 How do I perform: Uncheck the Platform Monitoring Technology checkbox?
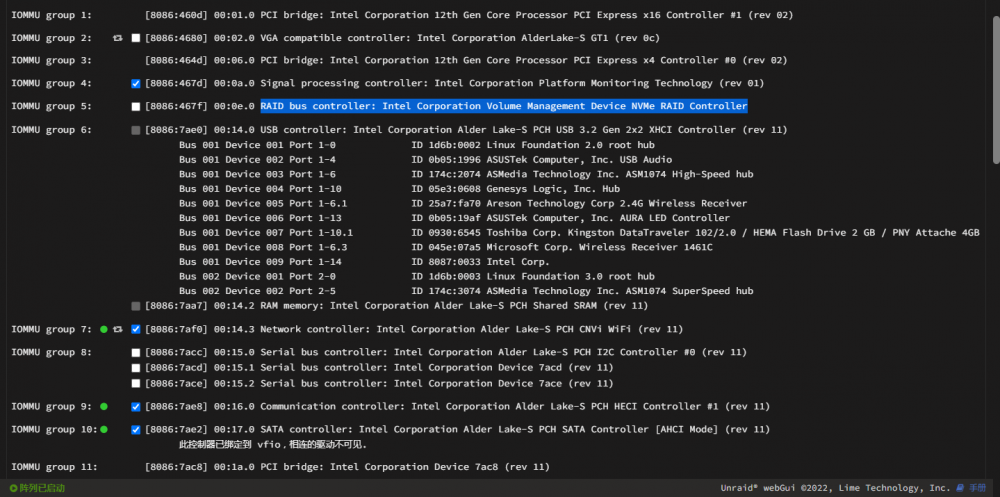pyautogui.click(x=136, y=84)
